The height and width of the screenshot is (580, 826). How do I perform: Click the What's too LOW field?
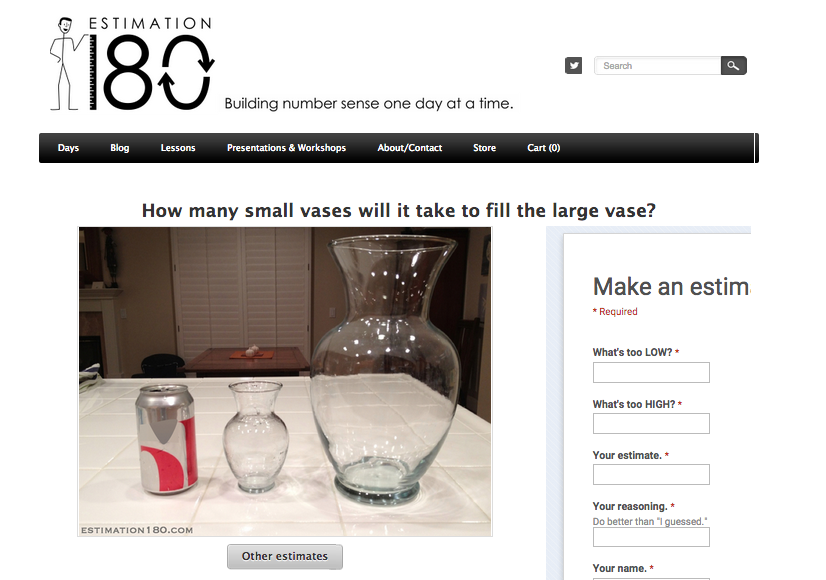[x=651, y=372]
